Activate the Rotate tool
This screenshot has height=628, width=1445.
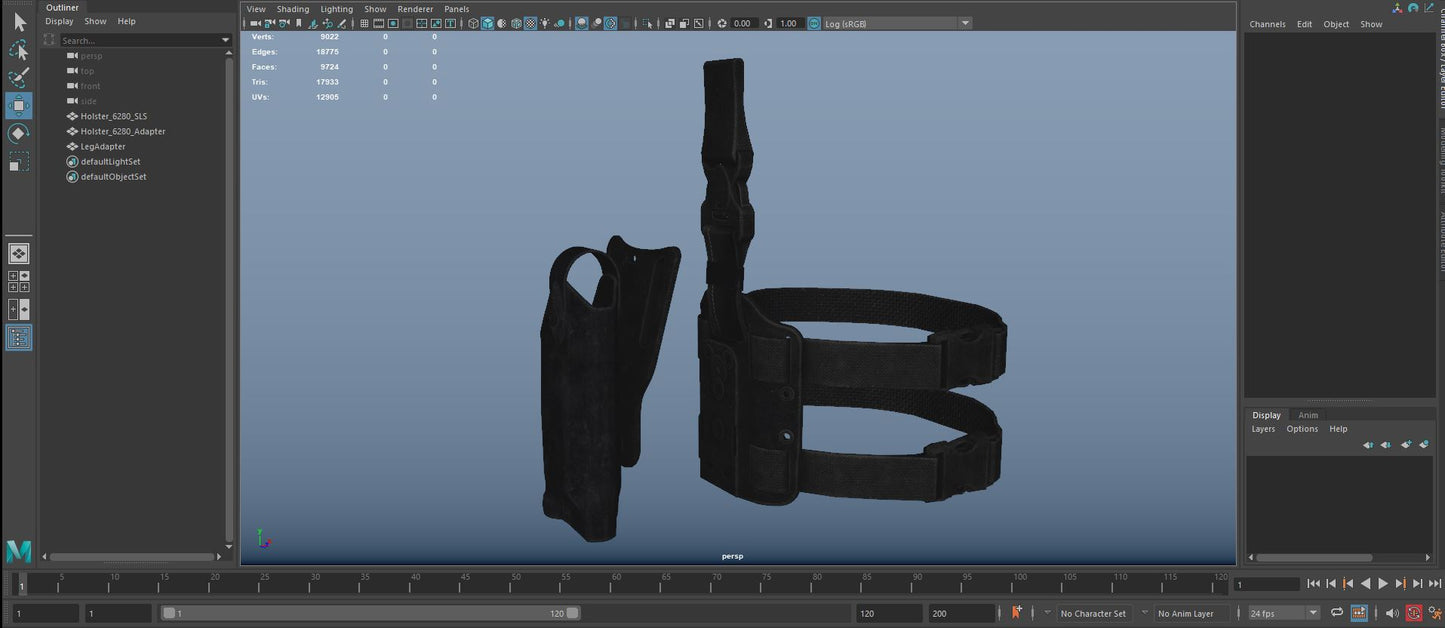click(18, 134)
